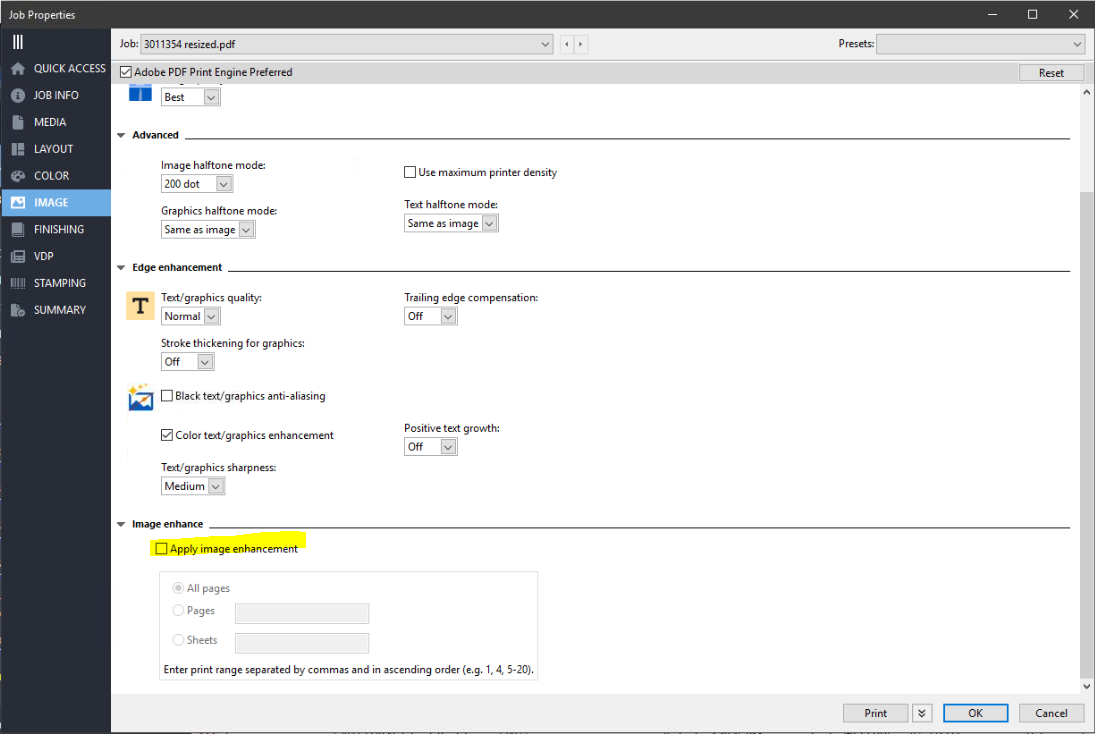Switch to the Color tab
The width and height of the screenshot is (1095, 734).
(x=56, y=176)
